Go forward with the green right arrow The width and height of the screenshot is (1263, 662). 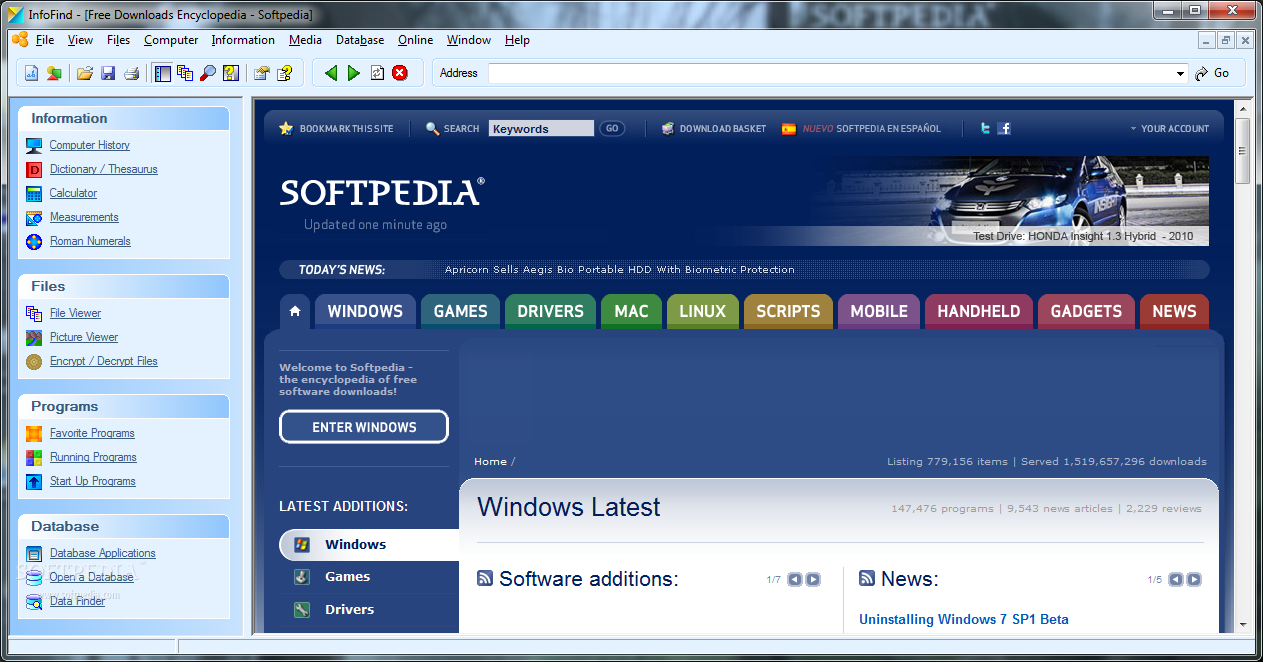click(354, 73)
